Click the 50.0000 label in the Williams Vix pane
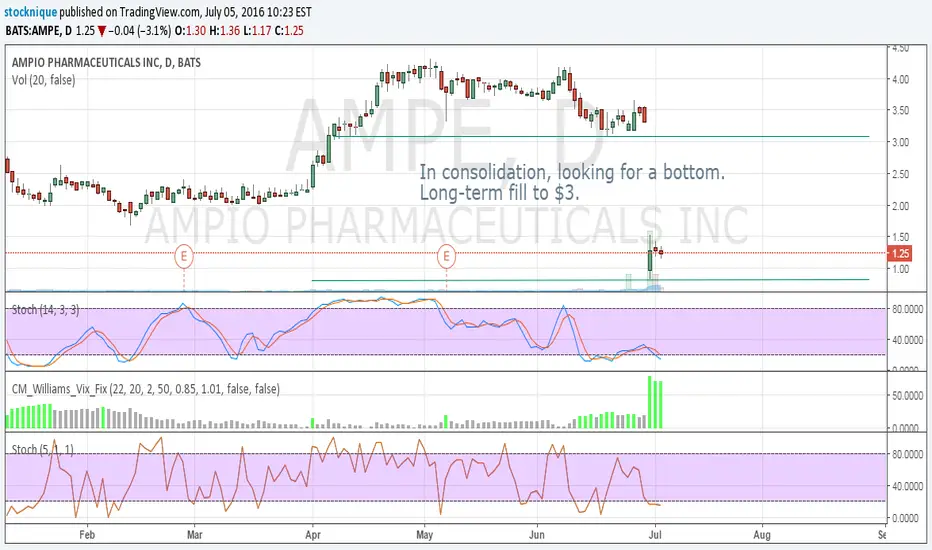This screenshot has width=932, height=550. (x=907, y=395)
